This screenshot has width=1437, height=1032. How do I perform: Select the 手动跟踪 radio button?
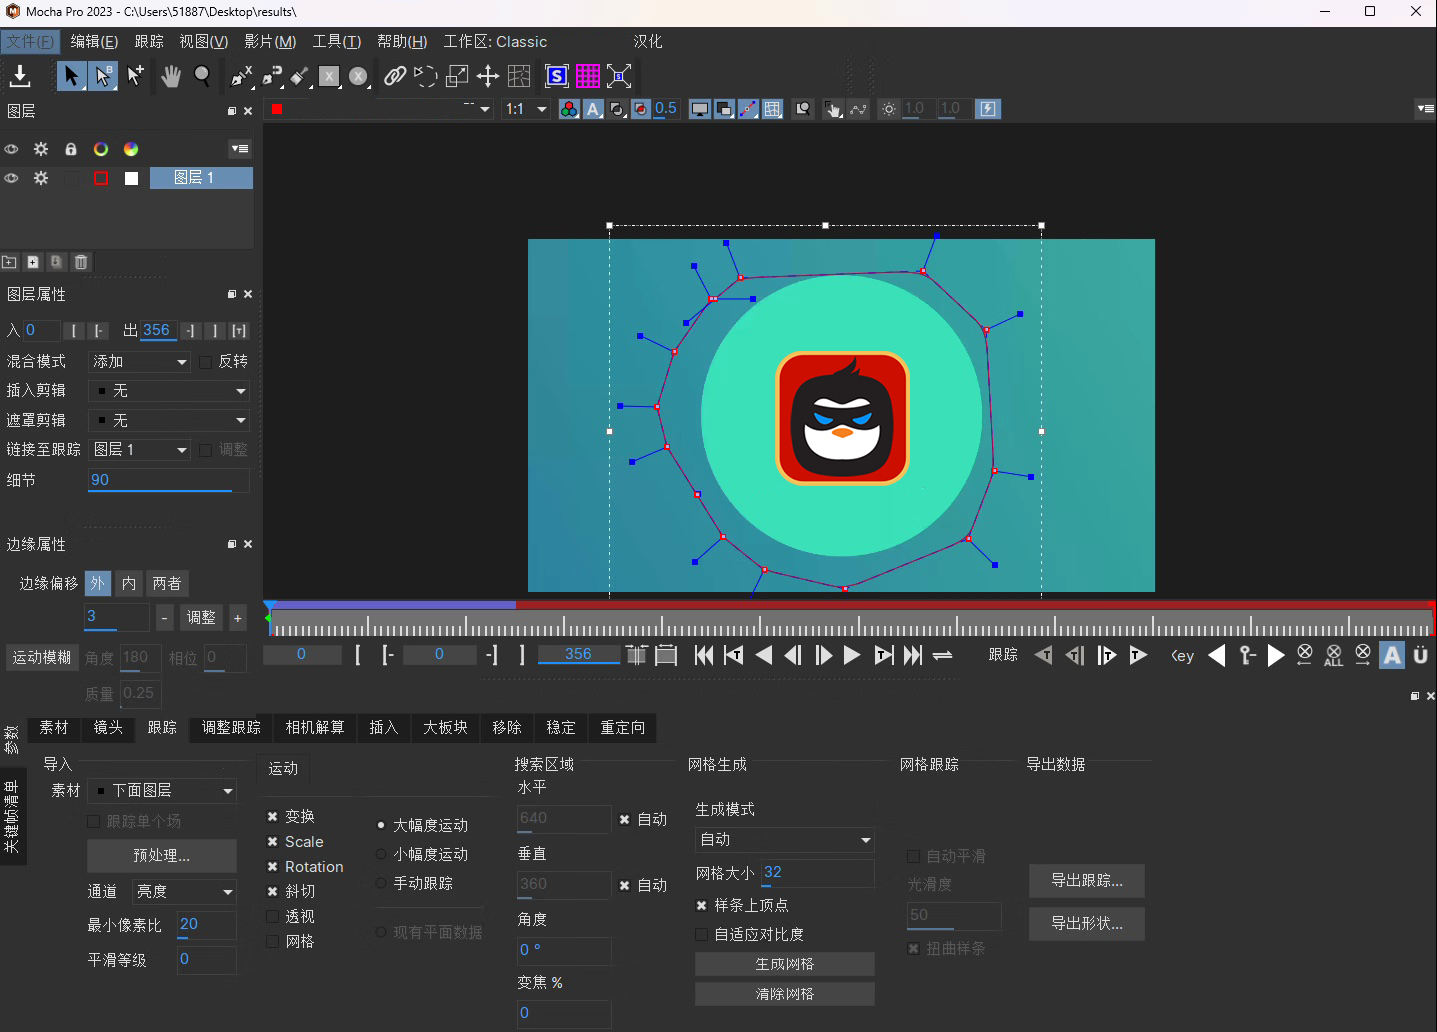tap(381, 883)
